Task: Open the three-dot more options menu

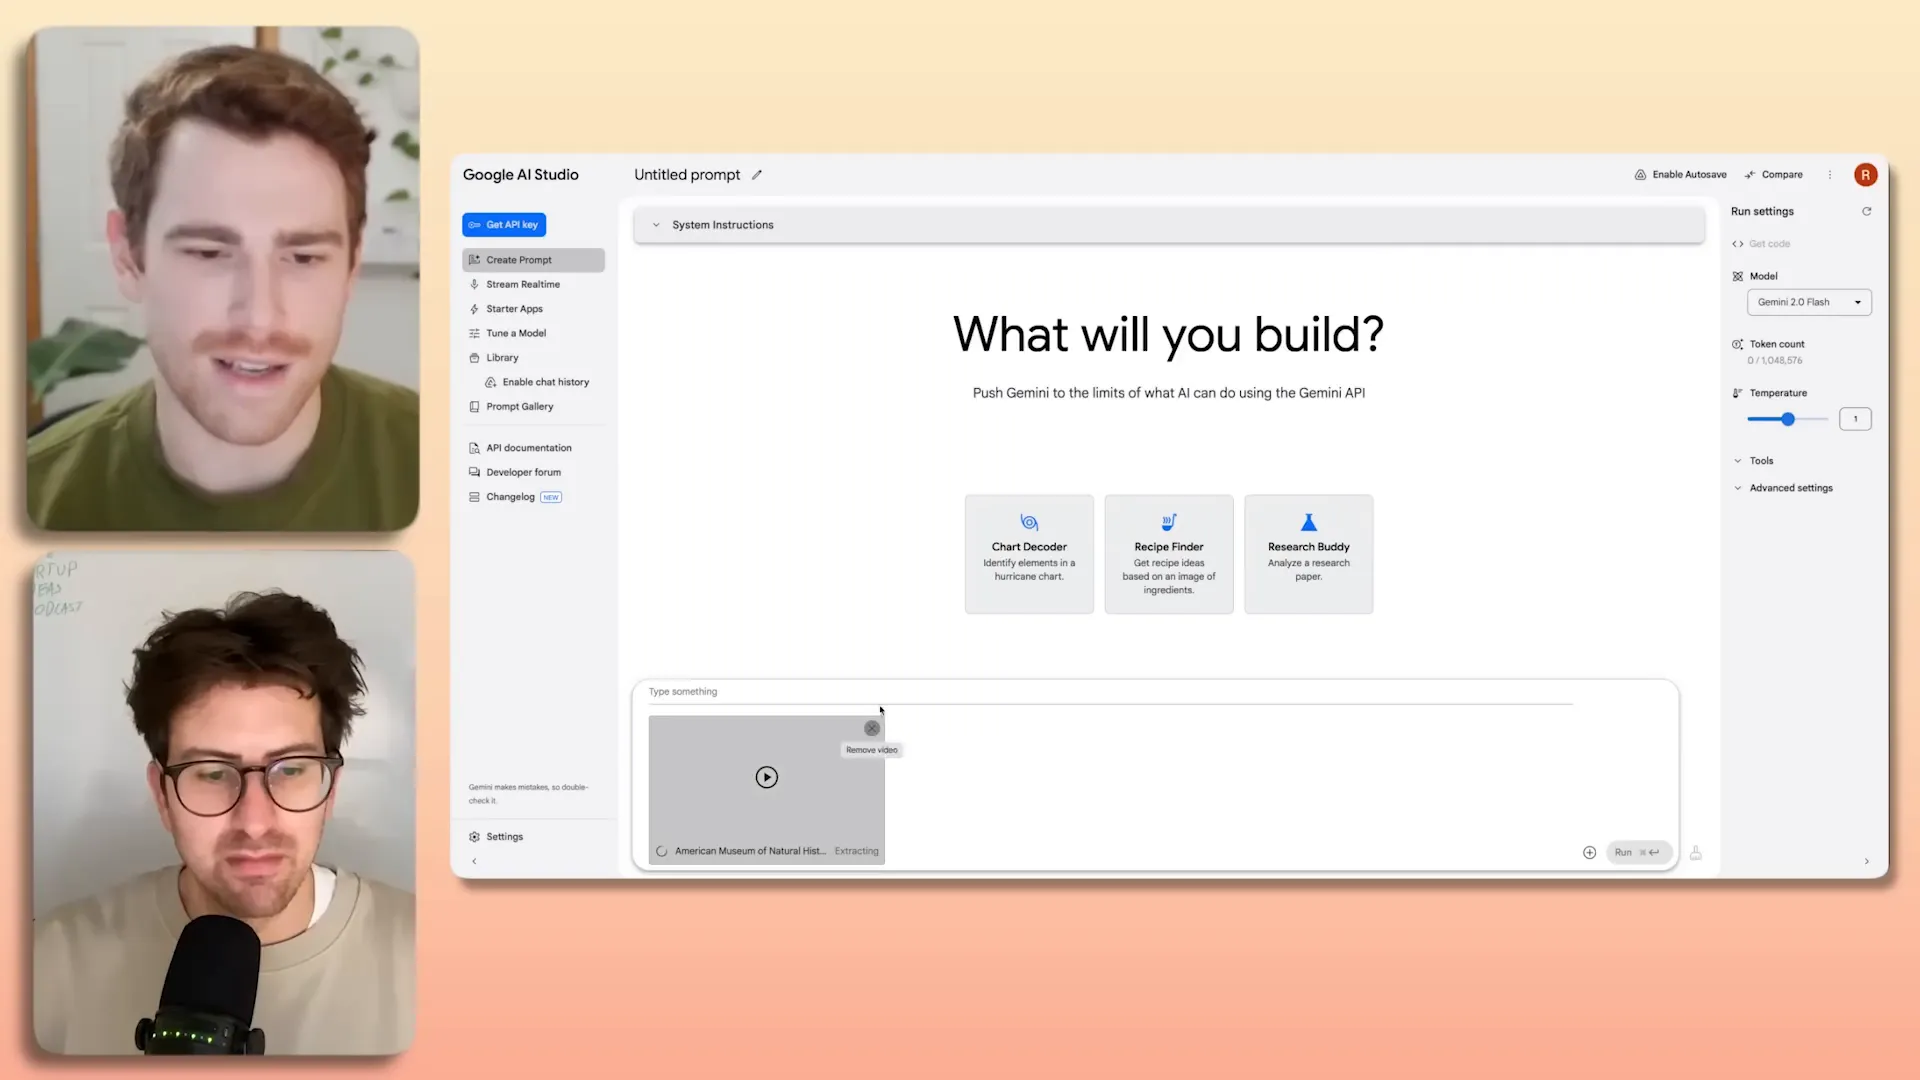Action: click(1830, 175)
